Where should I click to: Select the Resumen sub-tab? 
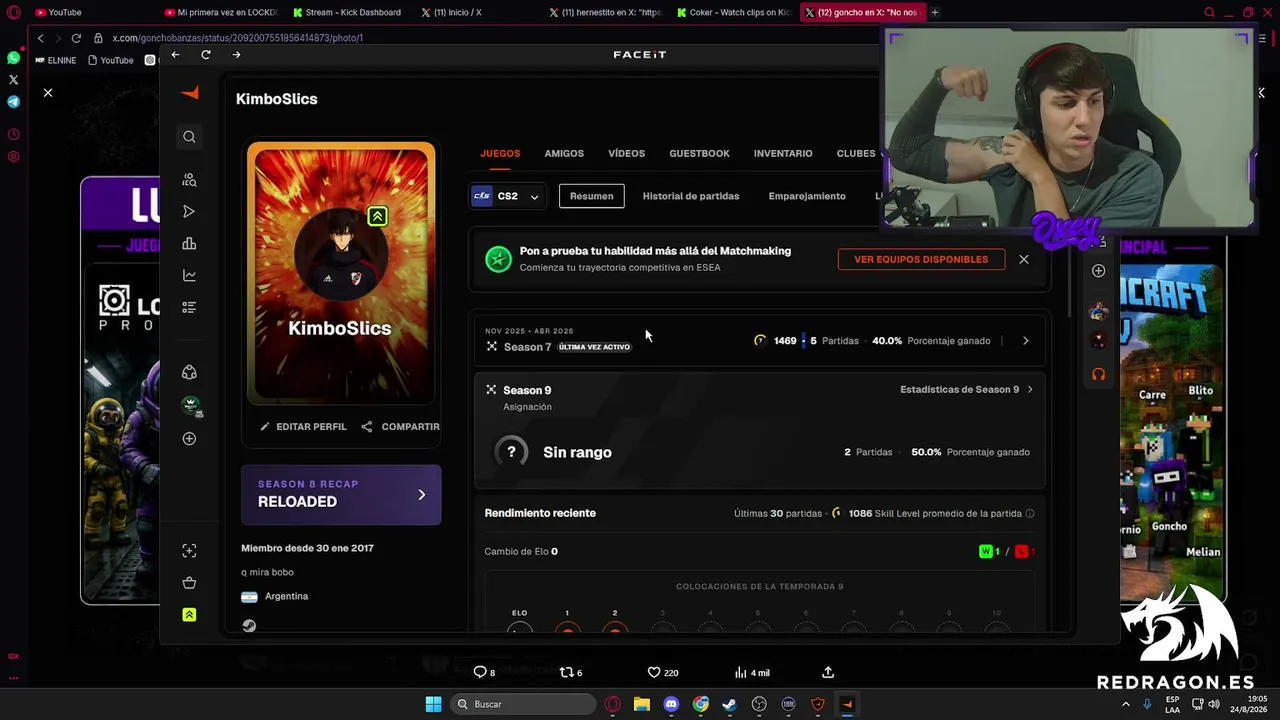coord(592,196)
